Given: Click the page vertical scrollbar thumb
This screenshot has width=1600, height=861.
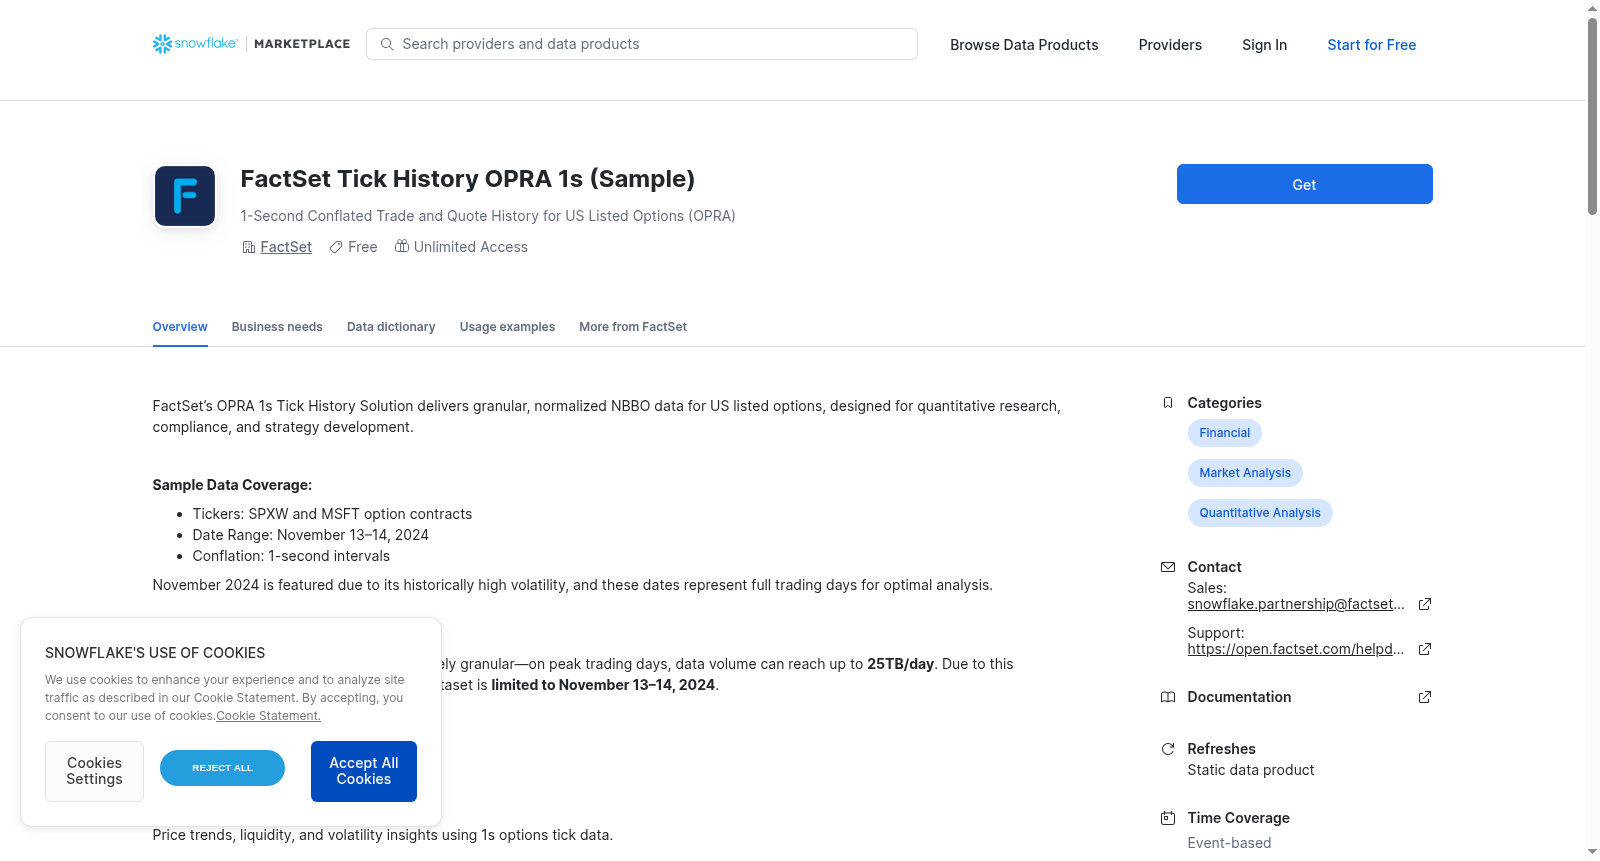Looking at the screenshot, I should tap(1592, 115).
